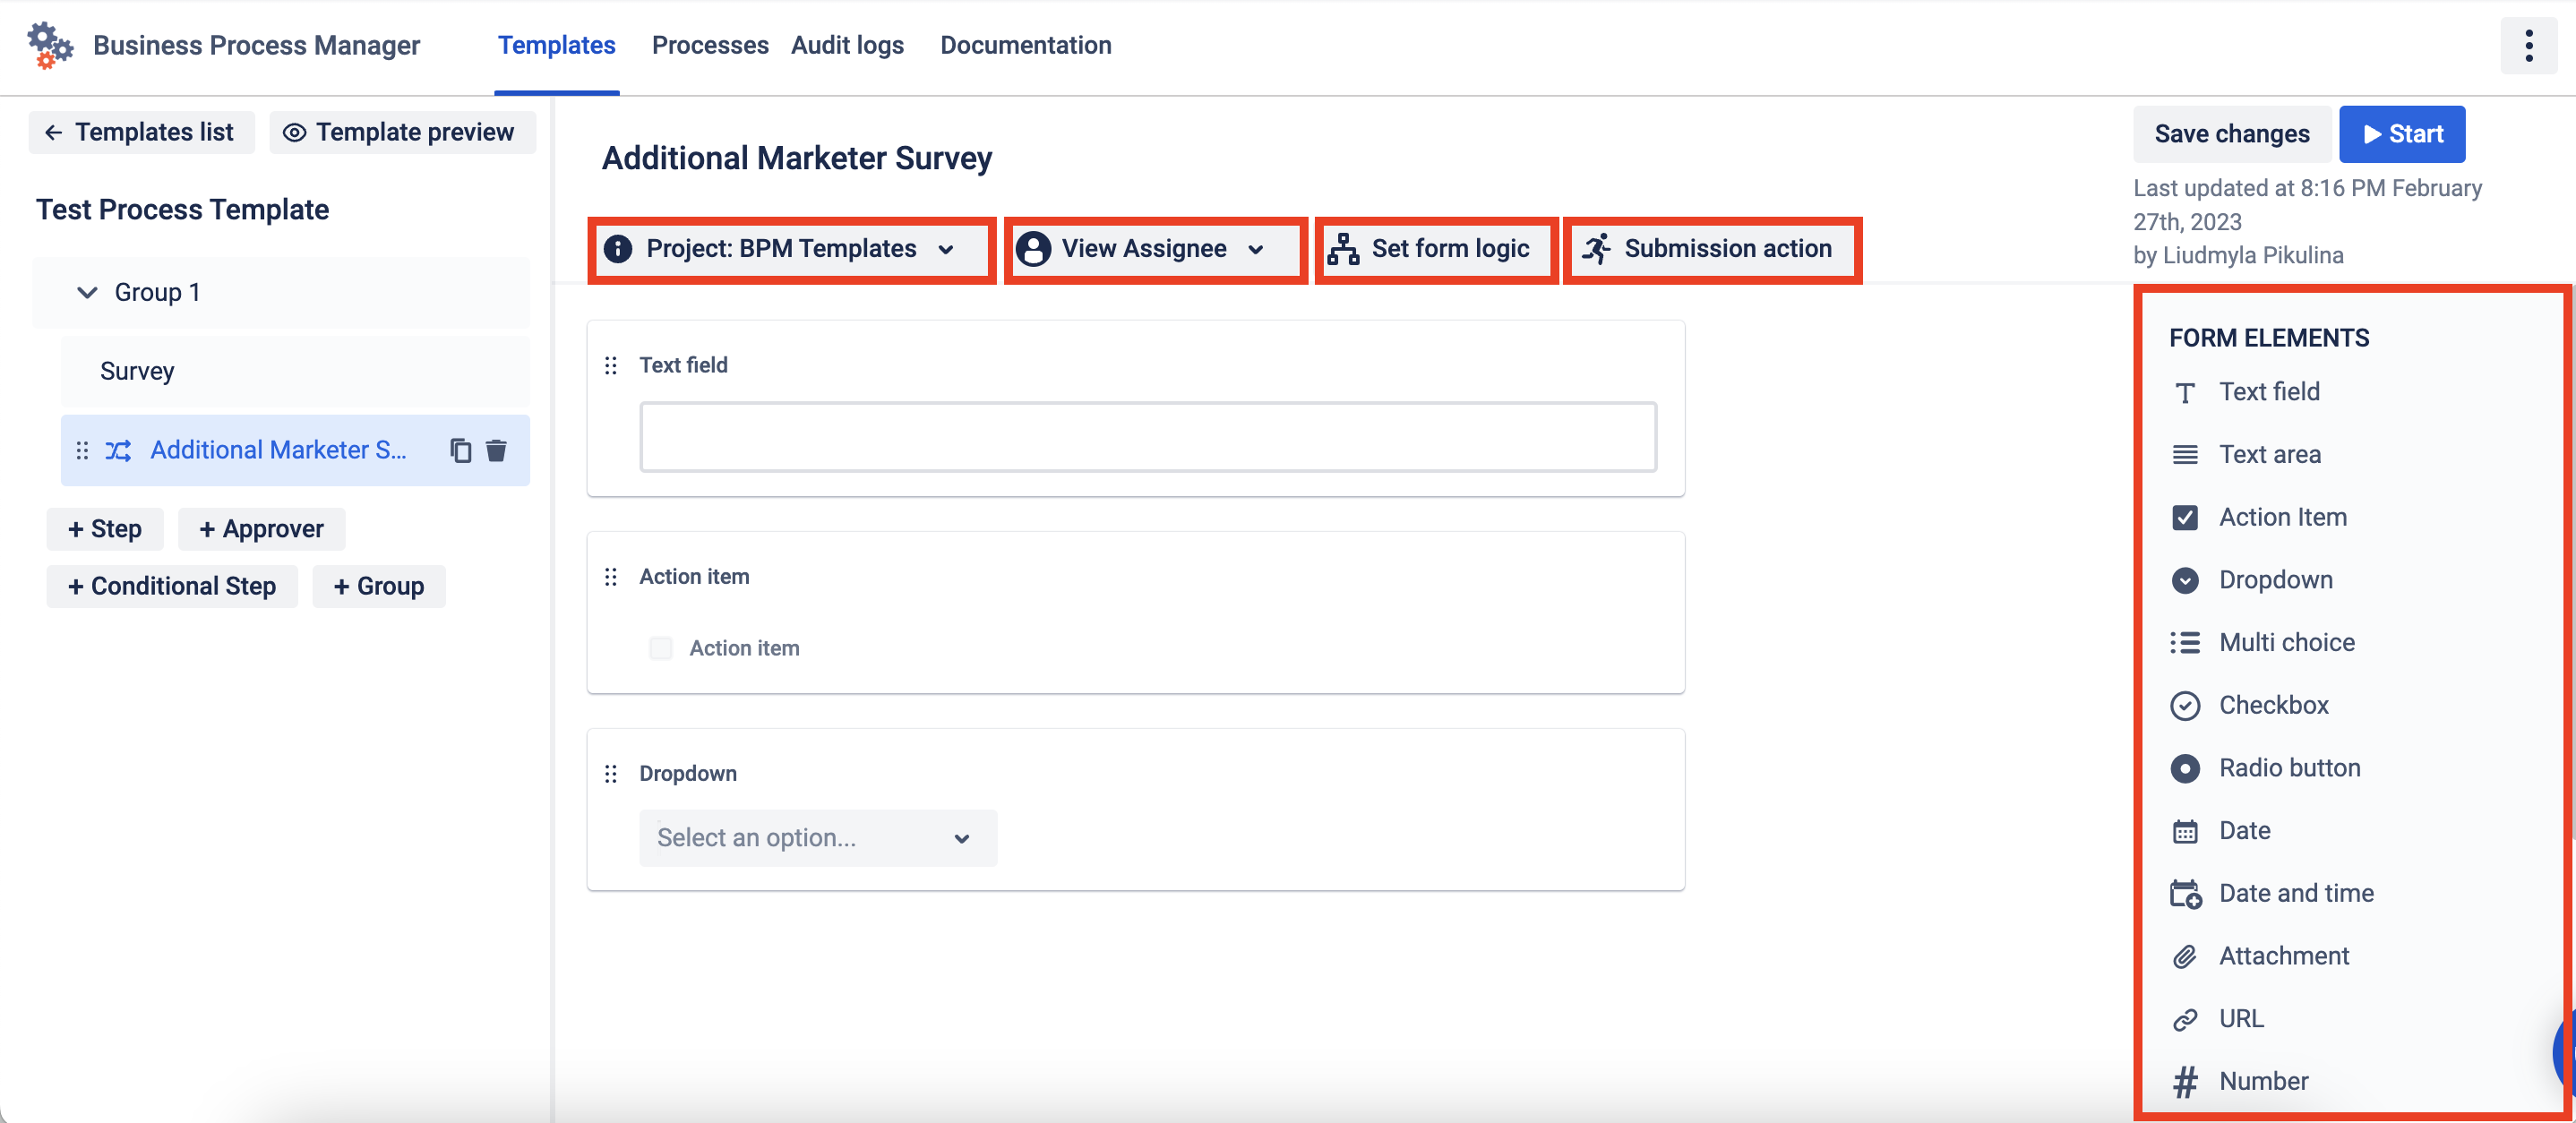
Task: Click the Multi choice list icon
Action: pos(2185,642)
